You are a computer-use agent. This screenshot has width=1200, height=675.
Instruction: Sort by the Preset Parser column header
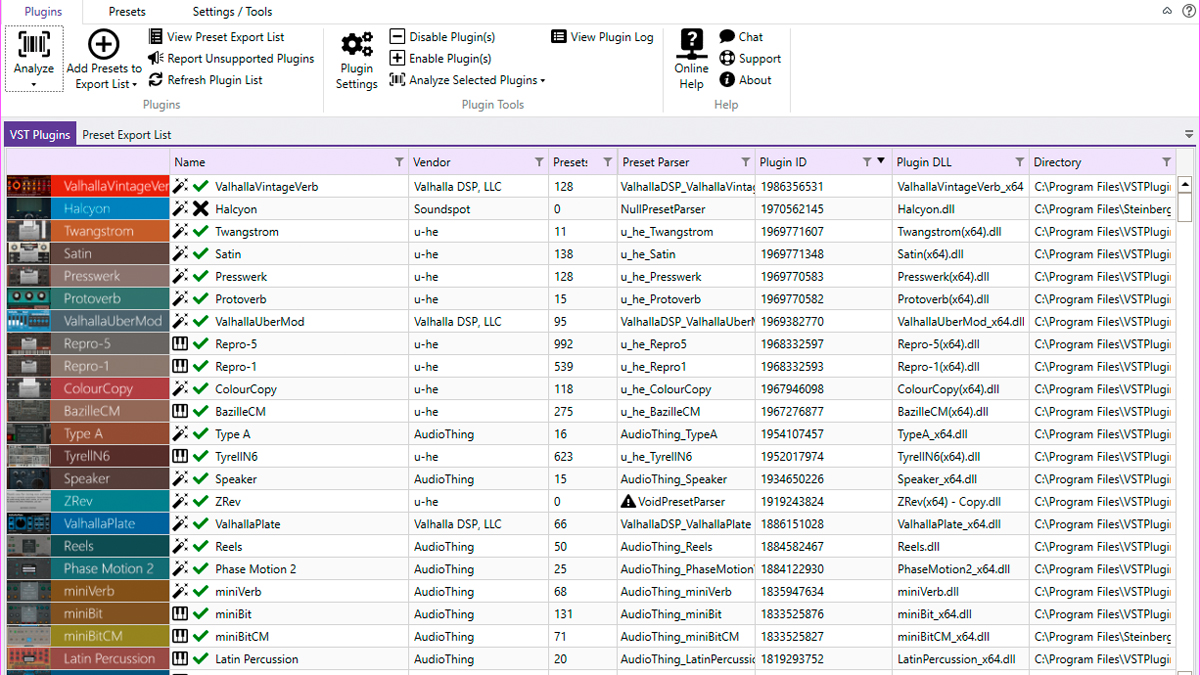tap(656, 162)
